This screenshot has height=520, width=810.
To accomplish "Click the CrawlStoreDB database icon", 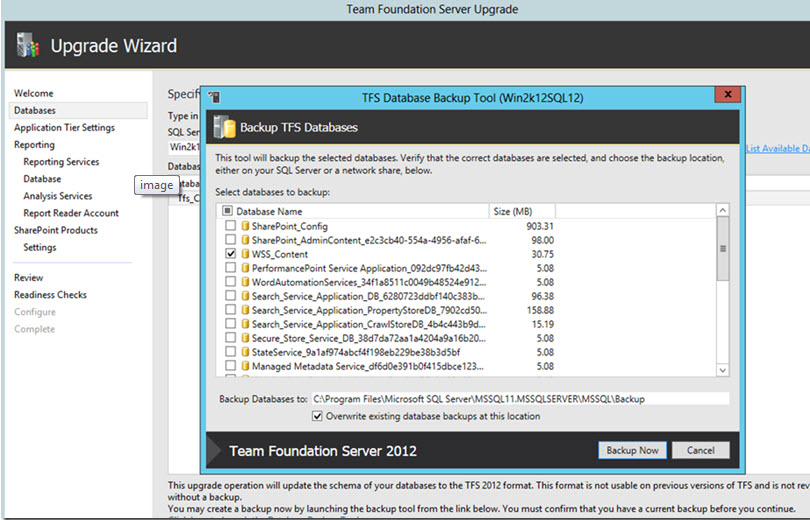I will (245, 324).
